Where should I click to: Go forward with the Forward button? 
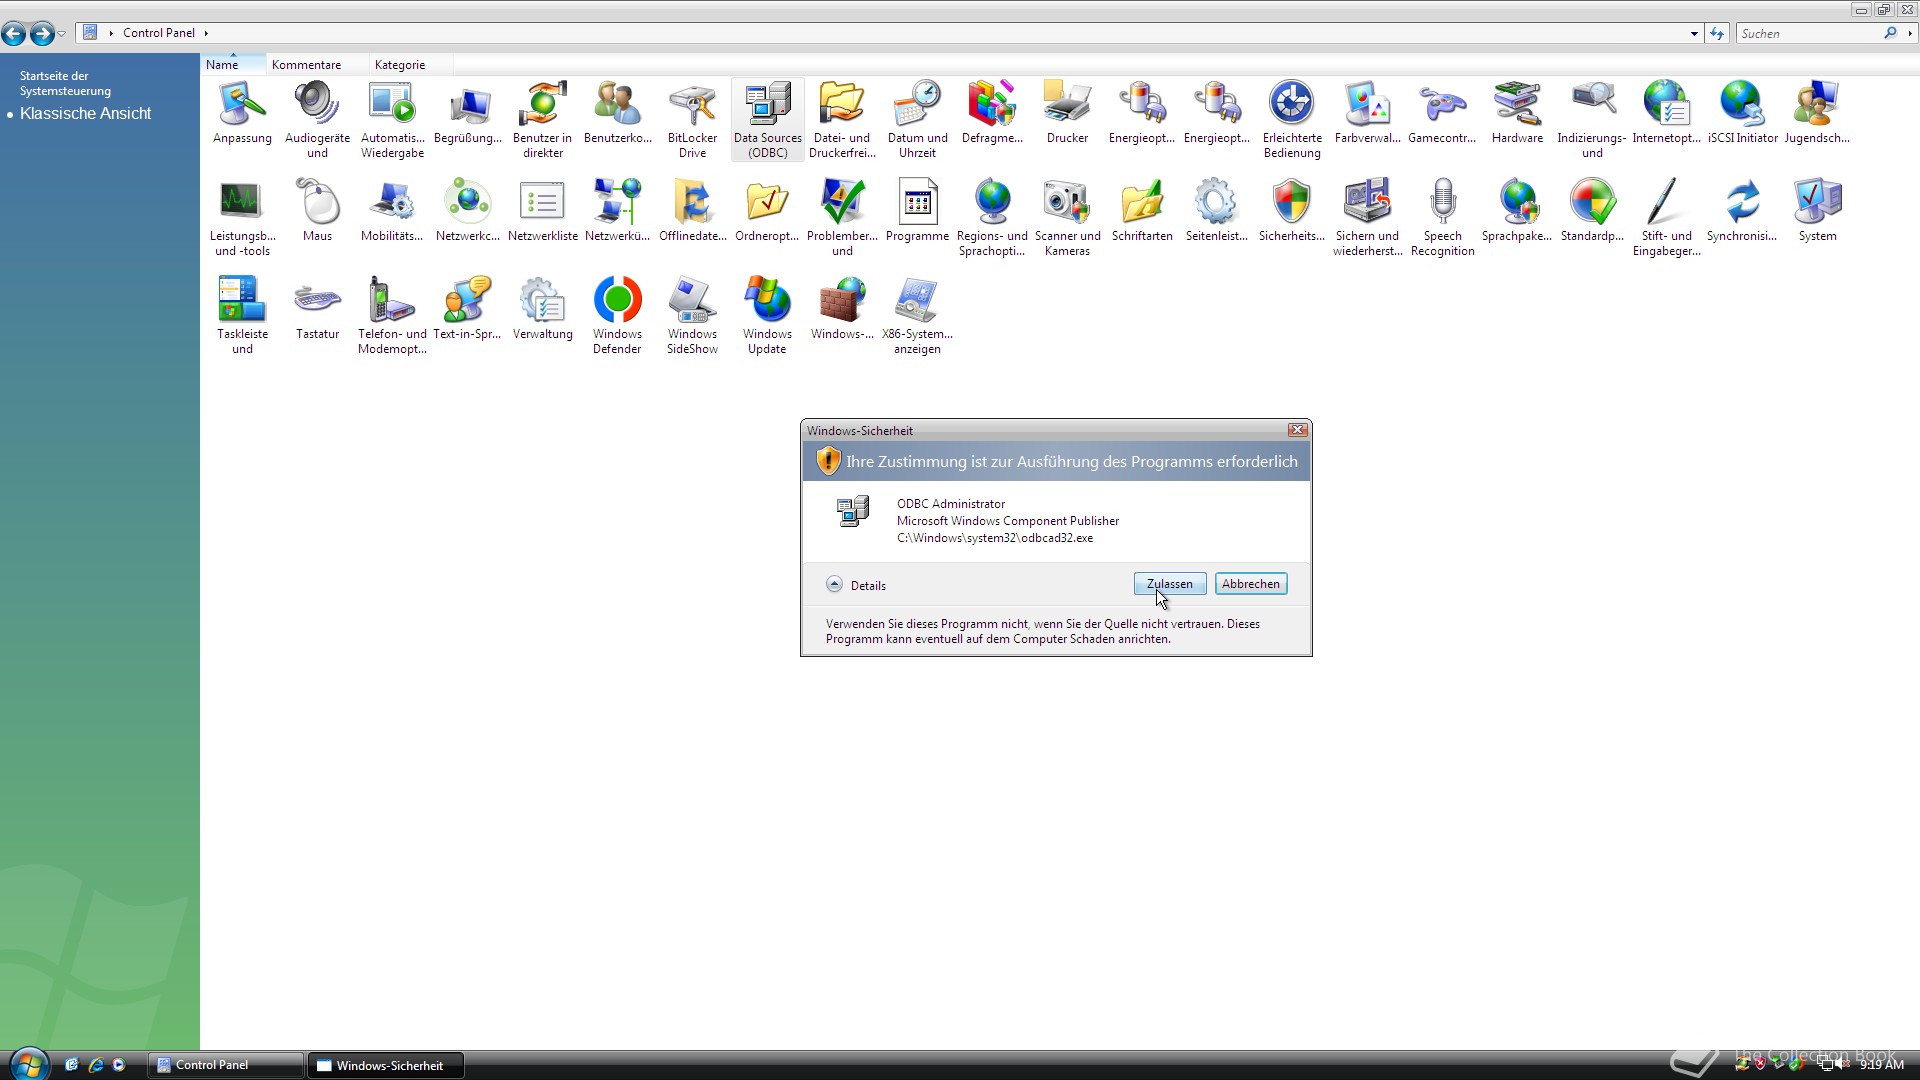(42, 34)
